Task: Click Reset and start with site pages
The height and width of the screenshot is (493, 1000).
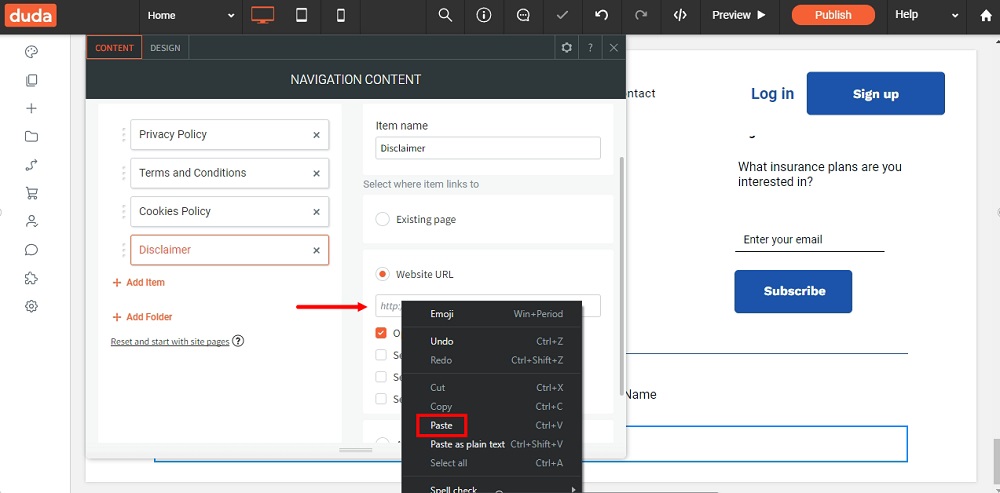Action: [170, 342]
